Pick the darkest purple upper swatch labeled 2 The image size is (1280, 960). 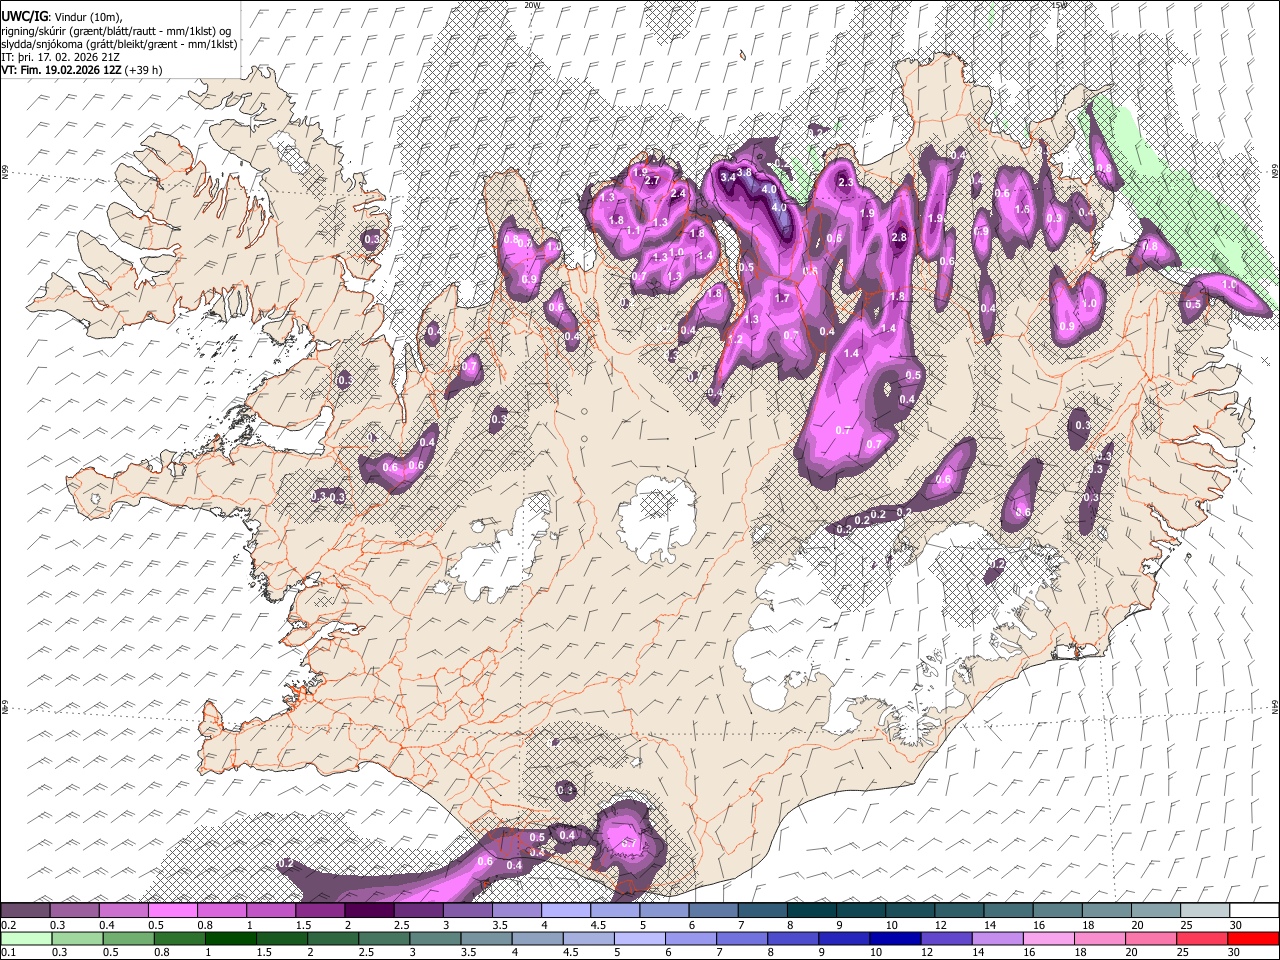368,911
